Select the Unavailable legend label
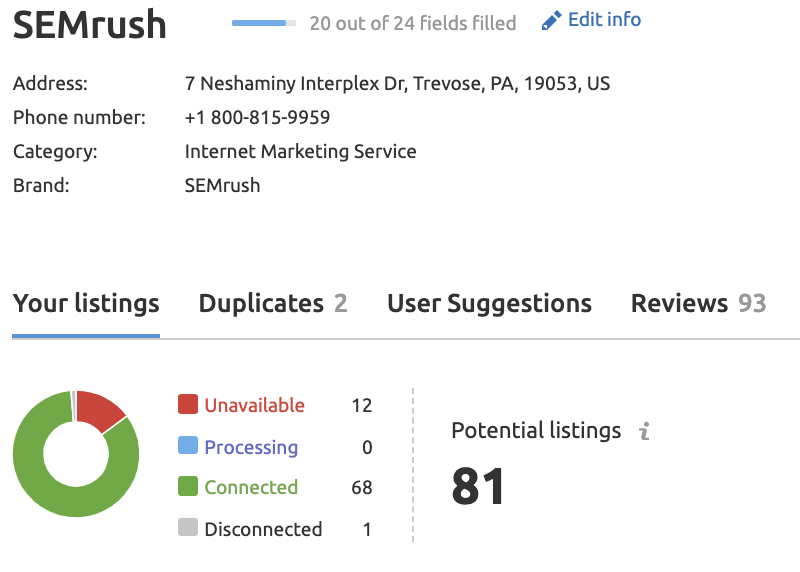 (254, 406)
